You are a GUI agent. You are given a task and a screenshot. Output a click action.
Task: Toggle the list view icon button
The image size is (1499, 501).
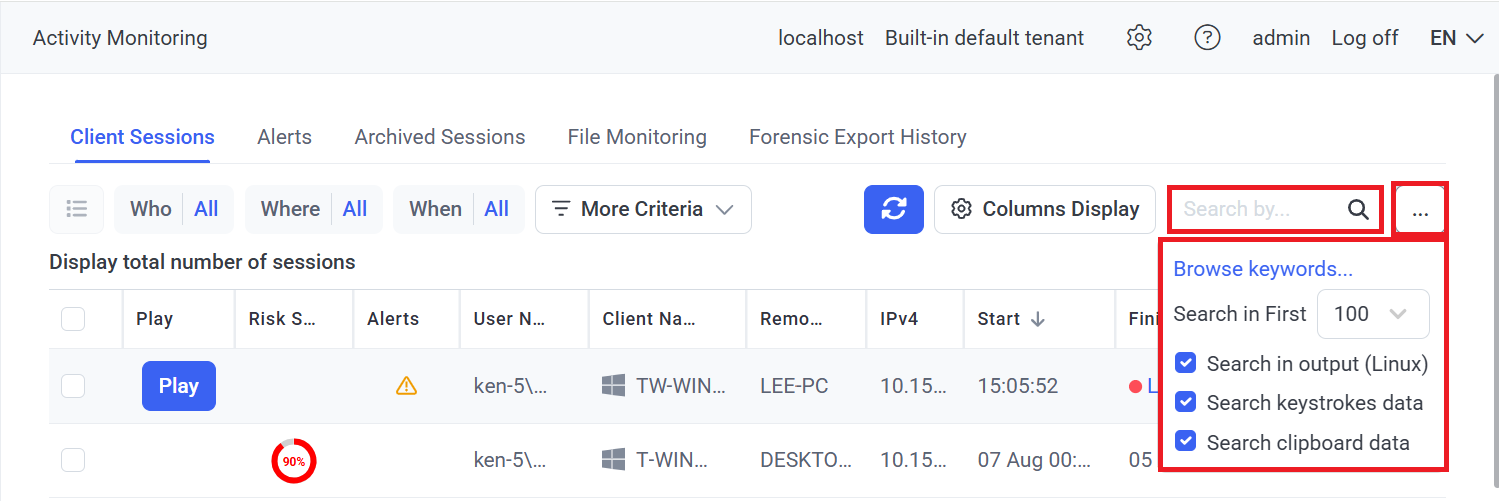pyautogui.click(x=77, y=209)
